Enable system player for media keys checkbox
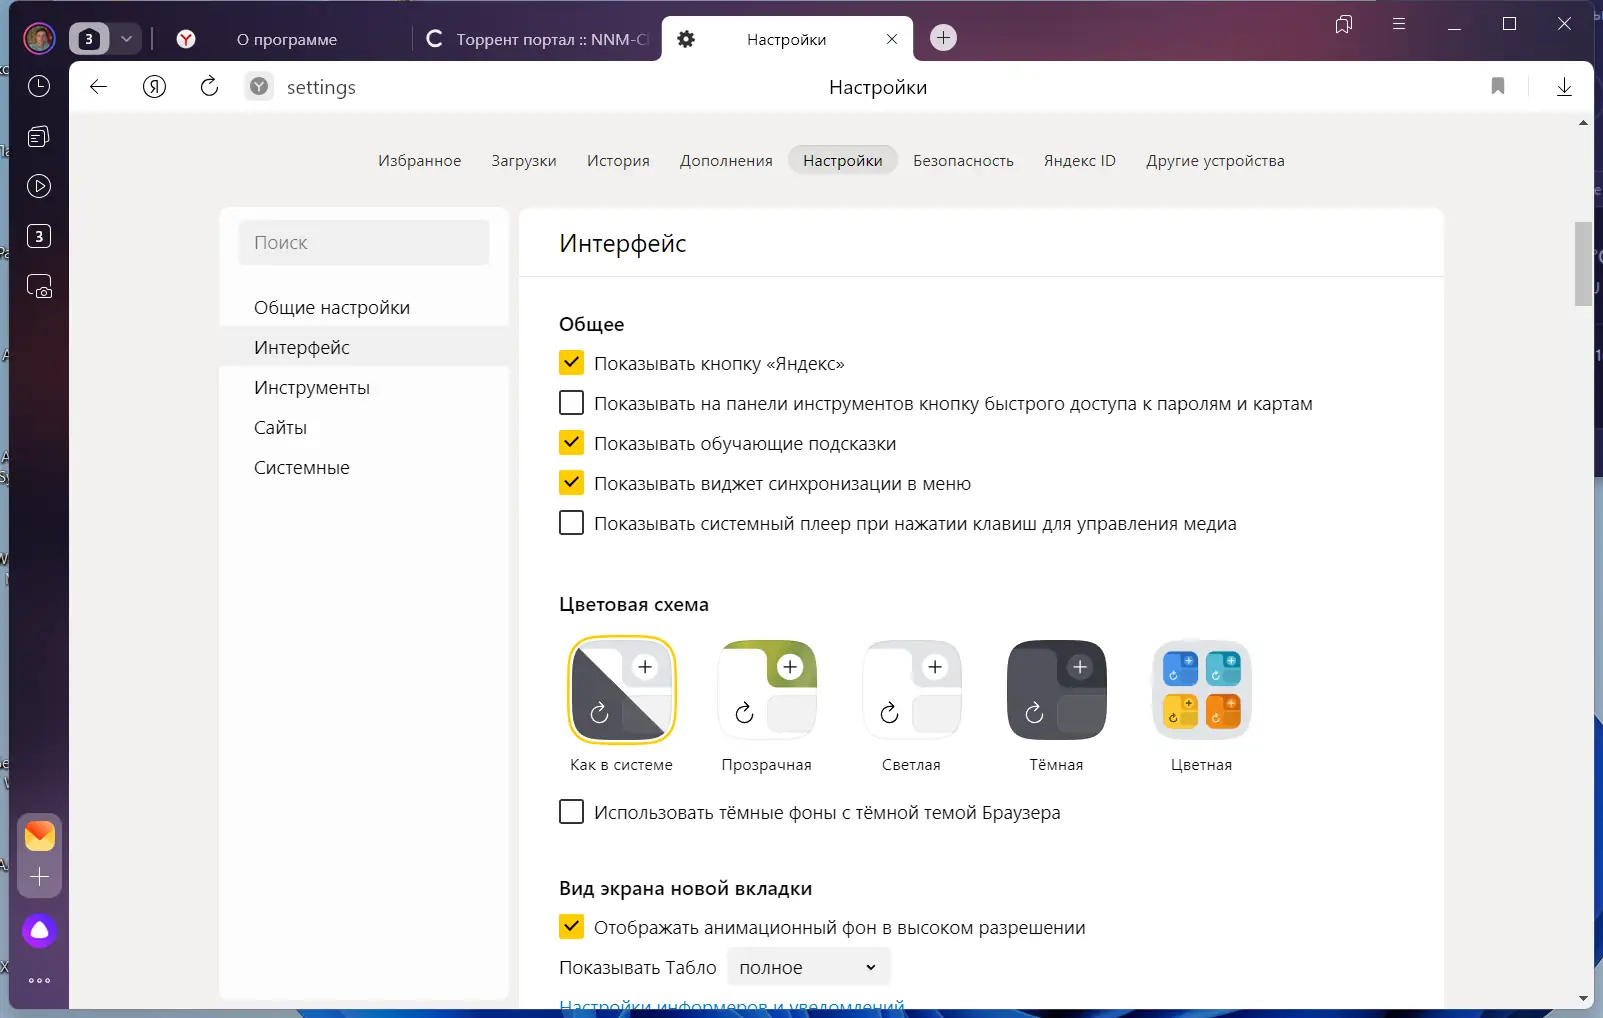1603x1018 pixels. (571, 523)
